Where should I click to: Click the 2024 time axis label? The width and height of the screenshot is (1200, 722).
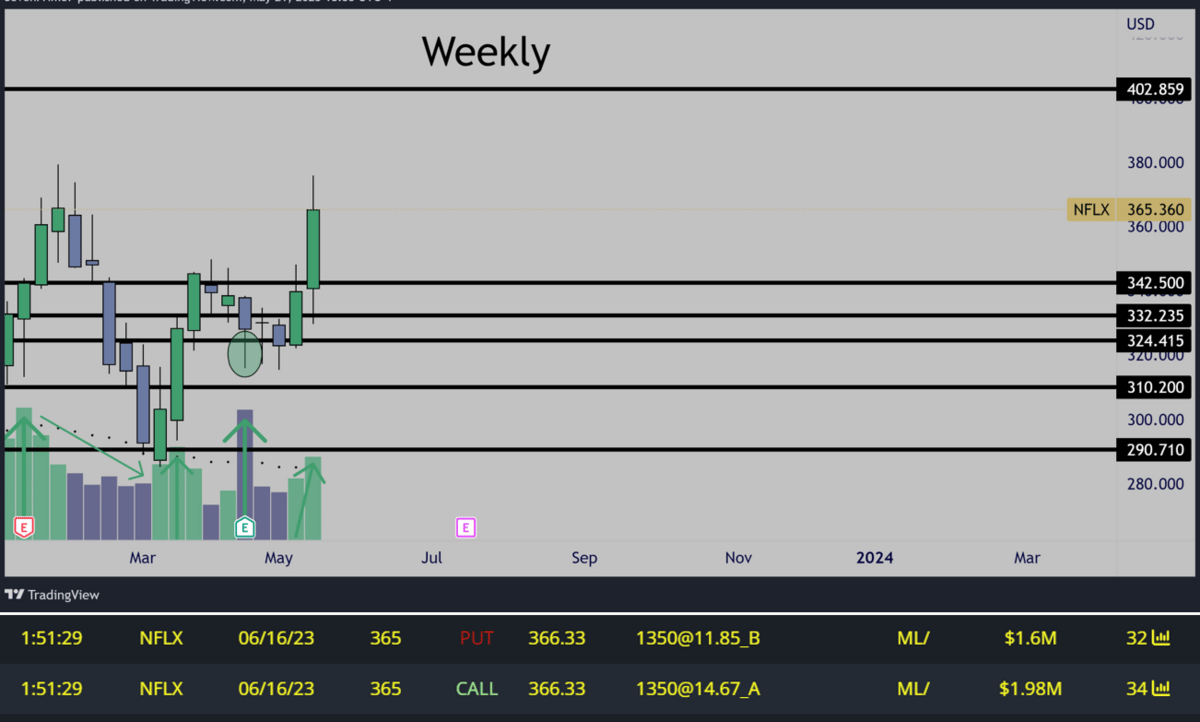coord(875,558)
